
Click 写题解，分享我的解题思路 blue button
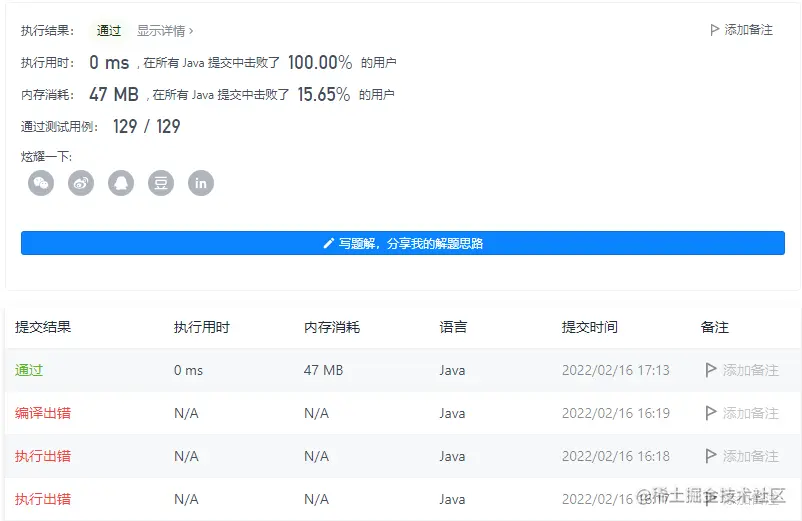403,243
